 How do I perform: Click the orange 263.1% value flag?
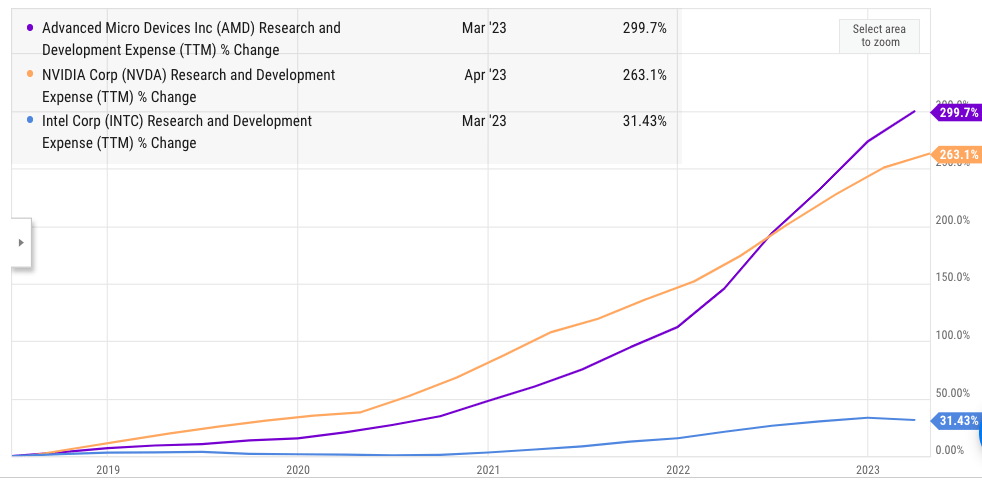coord(956,155)
